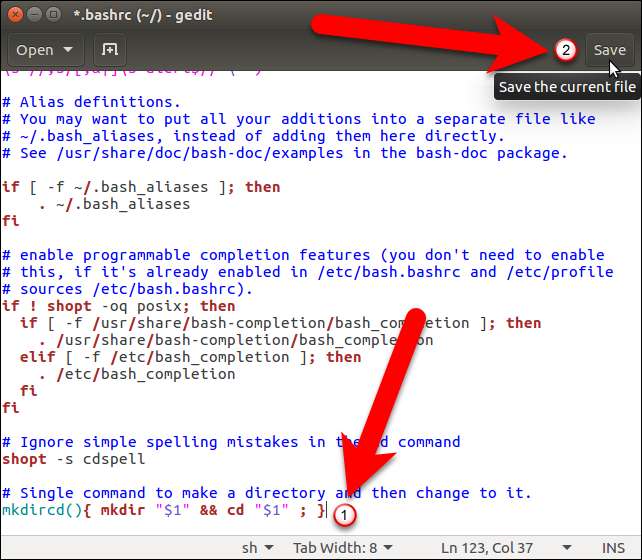Expand the Open recent files dropdown arrow

tap(68, 50)
